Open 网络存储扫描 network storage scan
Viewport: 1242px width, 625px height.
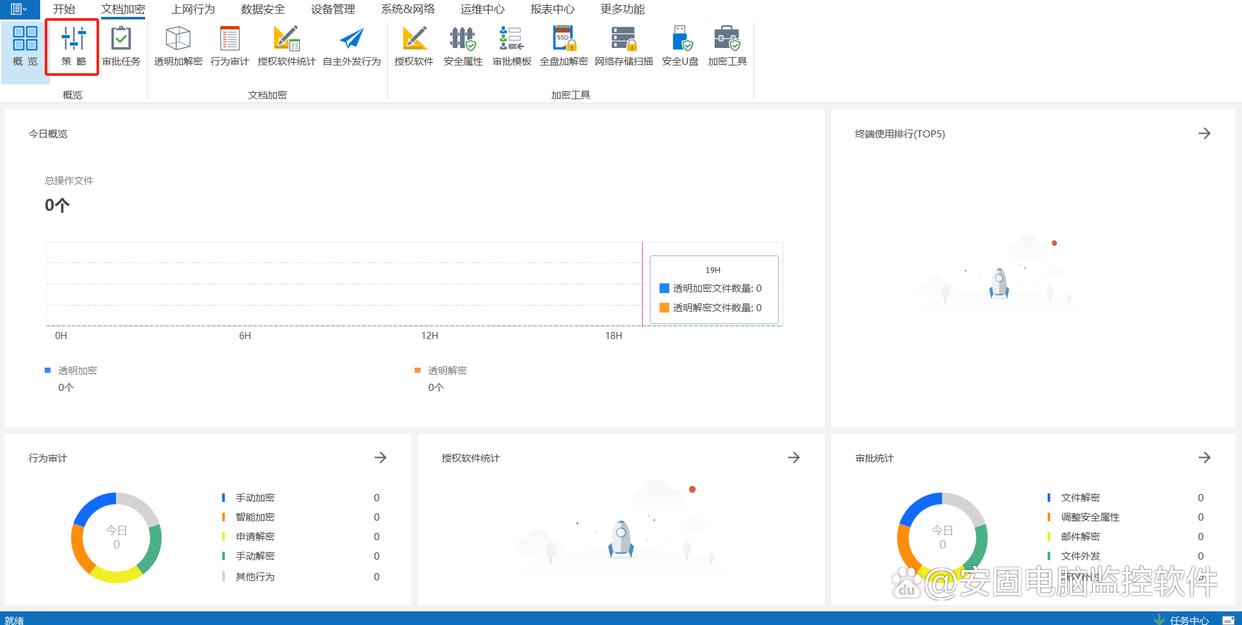[x=624, y=46]
